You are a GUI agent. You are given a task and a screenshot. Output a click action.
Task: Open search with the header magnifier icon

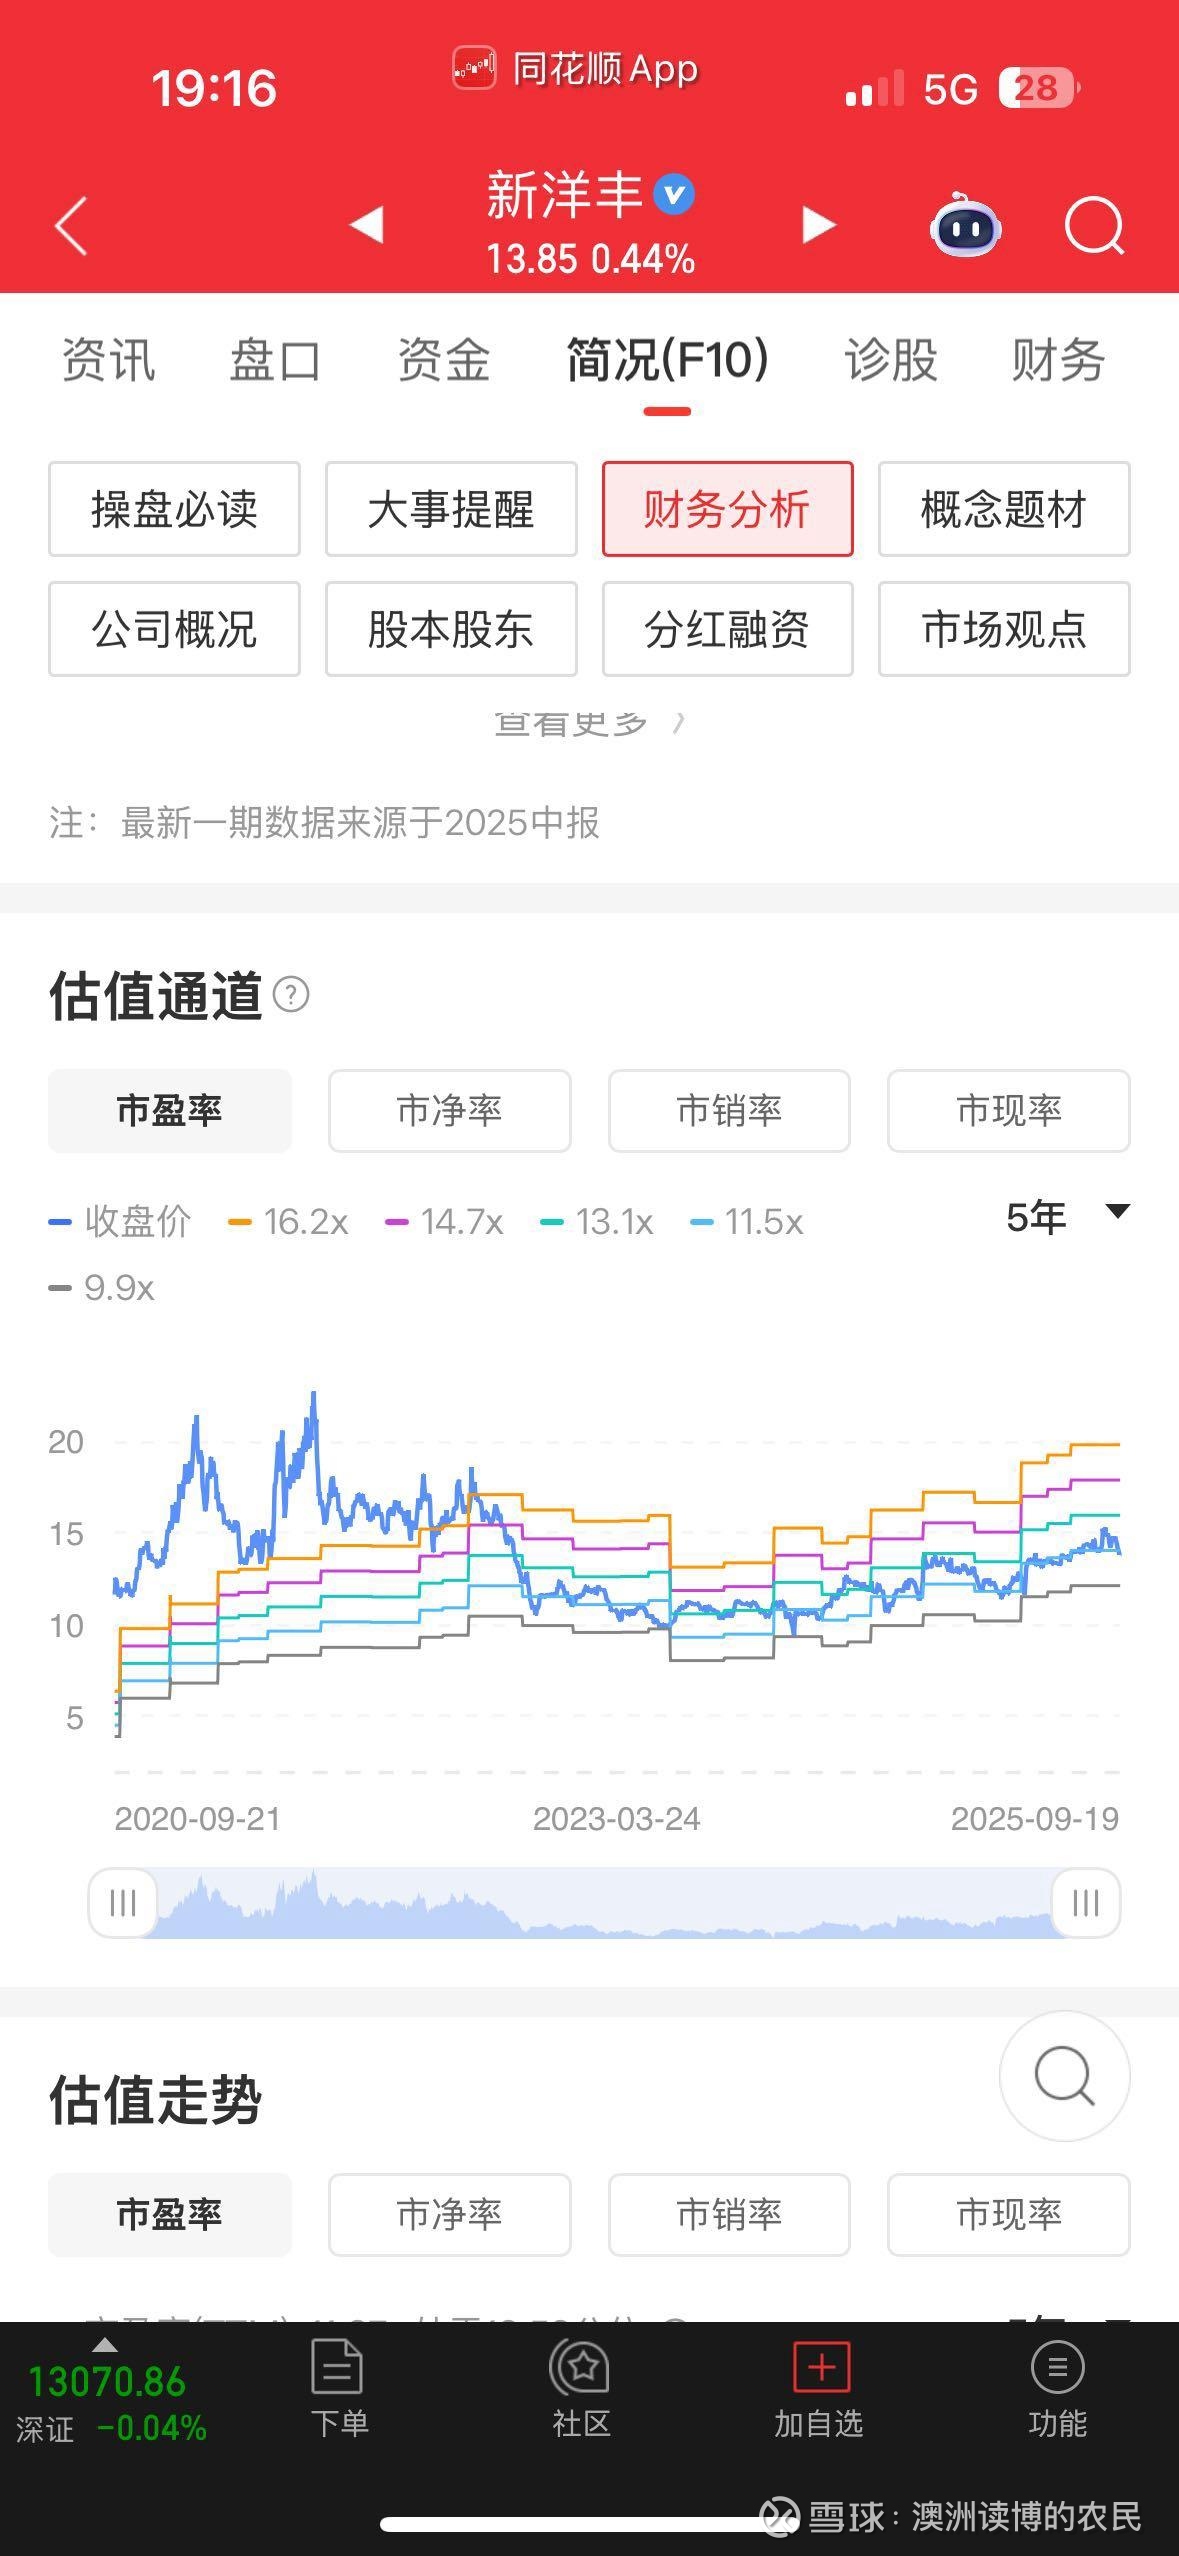tap(1094, 227)
